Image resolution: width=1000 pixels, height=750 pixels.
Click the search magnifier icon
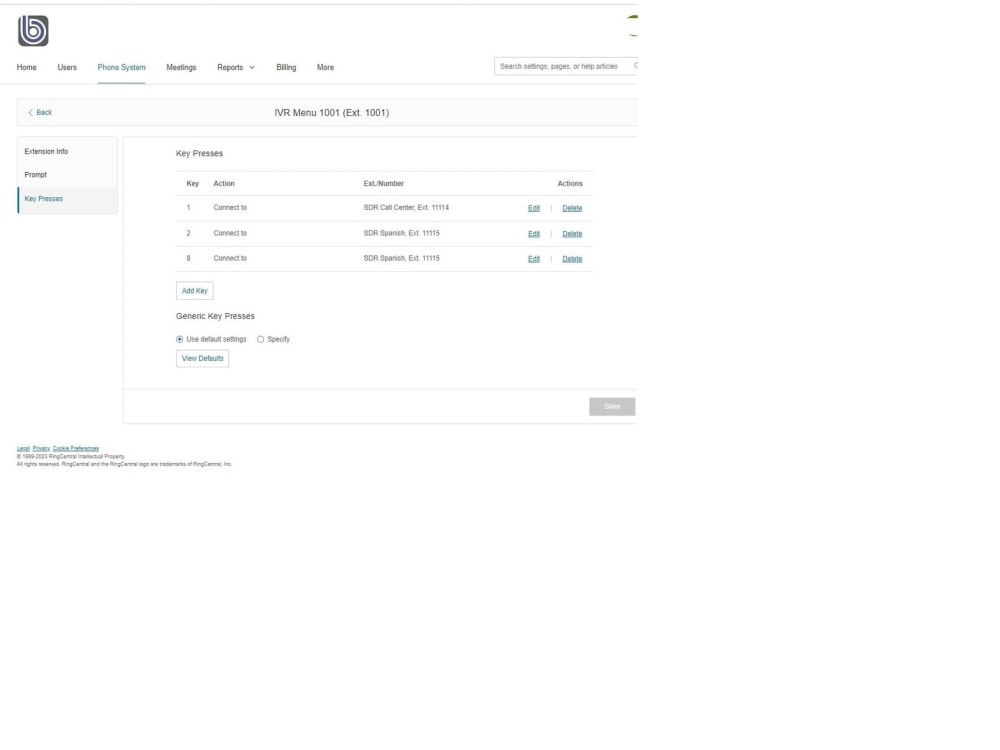[634, 64]
